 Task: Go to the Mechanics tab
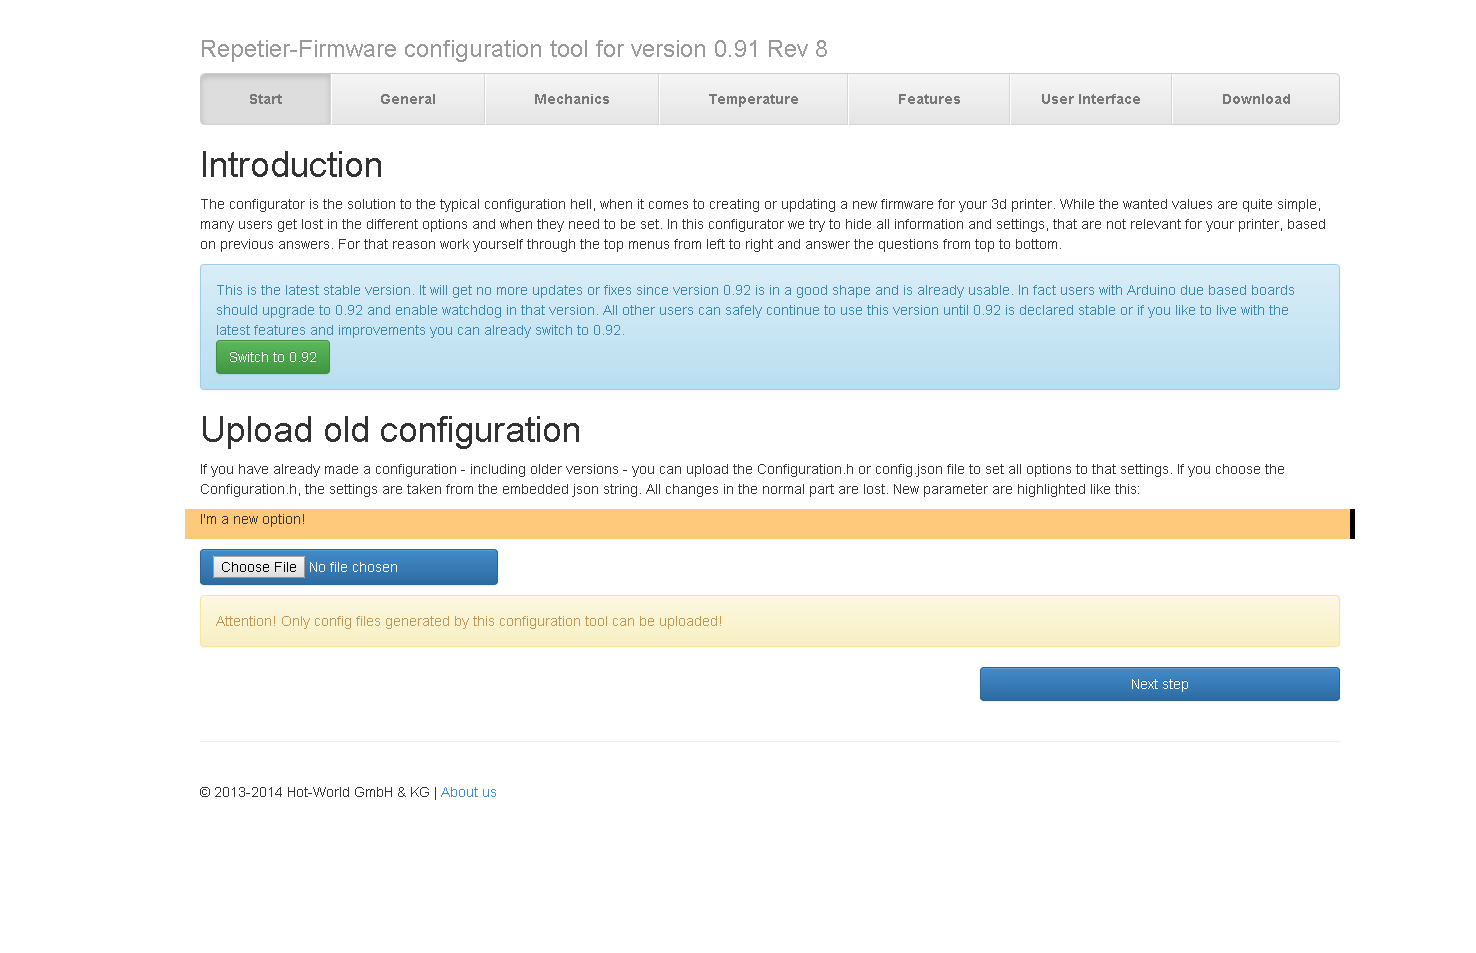[571, 99]
